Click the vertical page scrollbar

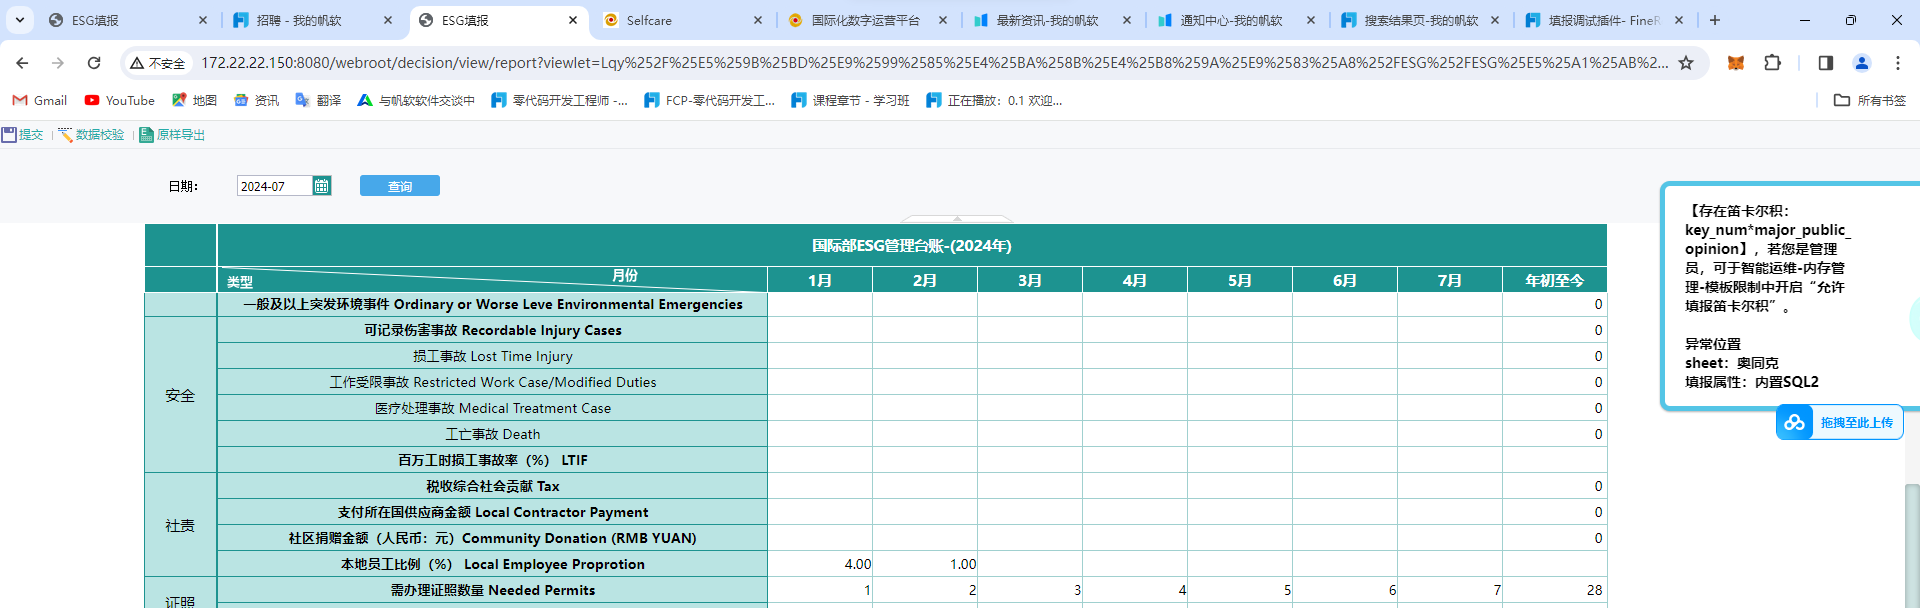point(1912,545)
